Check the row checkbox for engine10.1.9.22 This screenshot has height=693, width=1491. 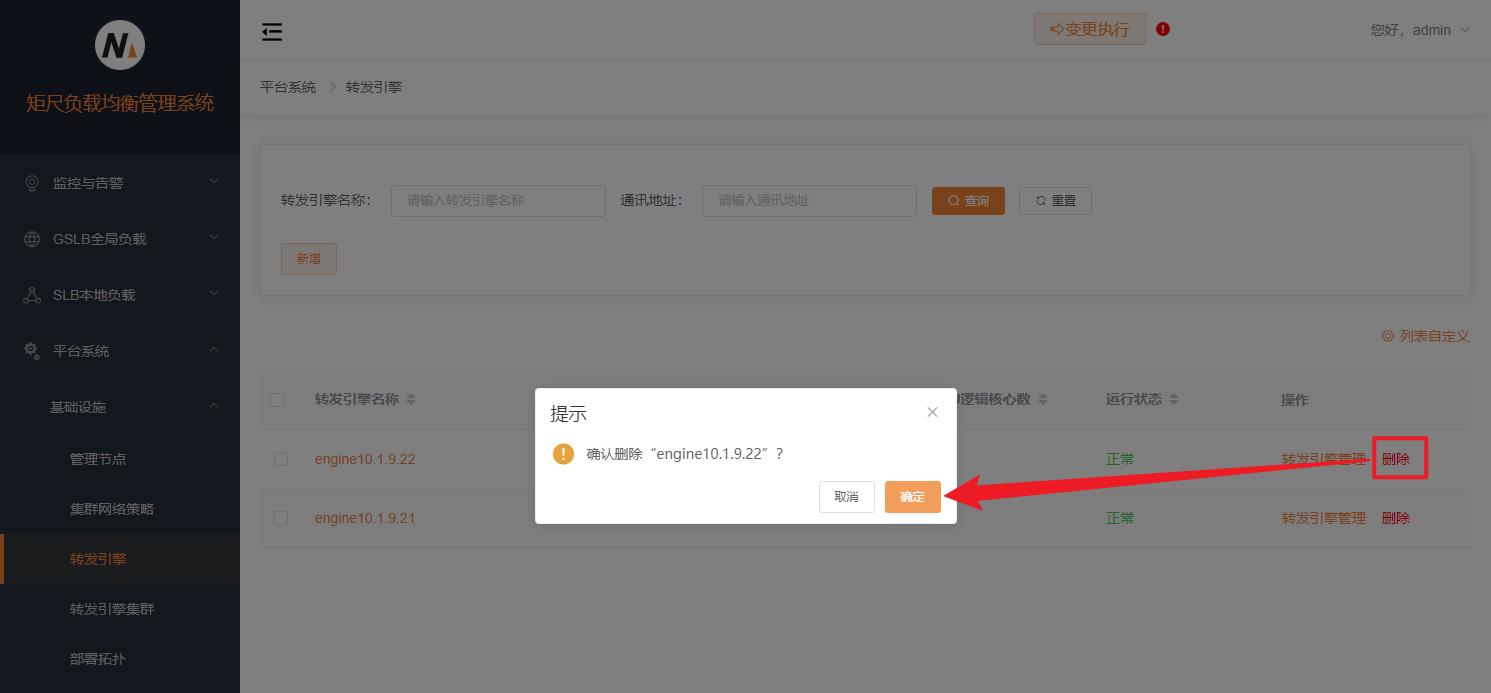tap(277, 458)
